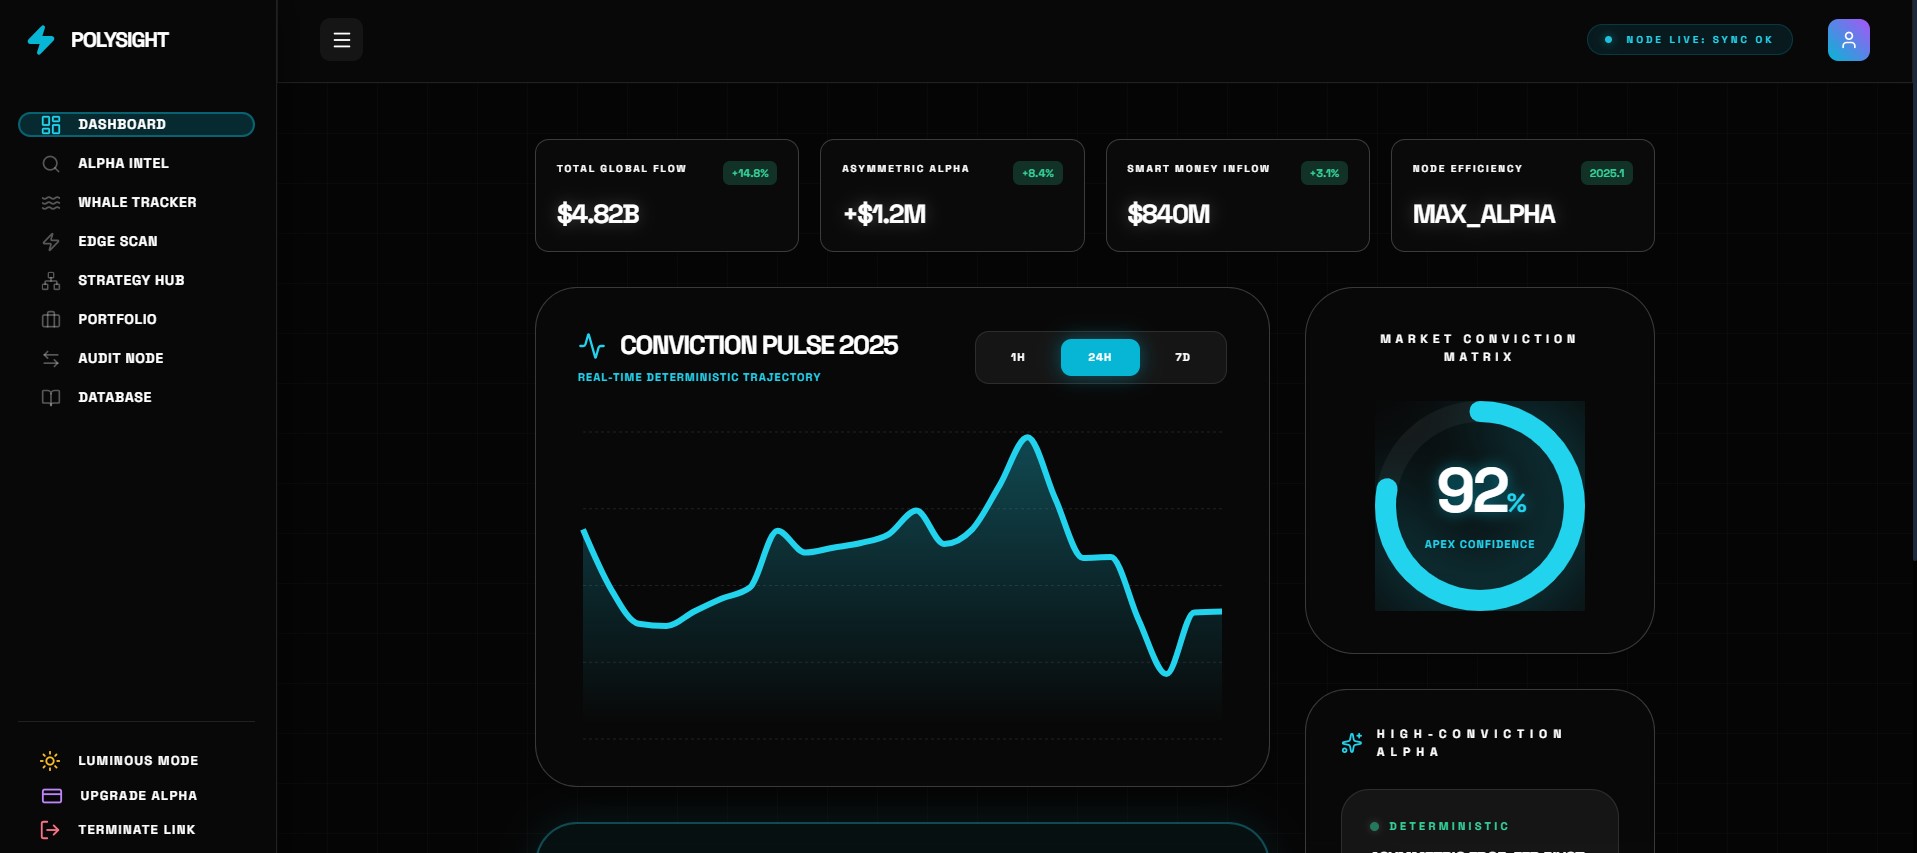Click the +8.4% badge on Asymmetric Alpha
Image resolution: width=1917 pixels, height=853 pixels.
point(1038,173)
